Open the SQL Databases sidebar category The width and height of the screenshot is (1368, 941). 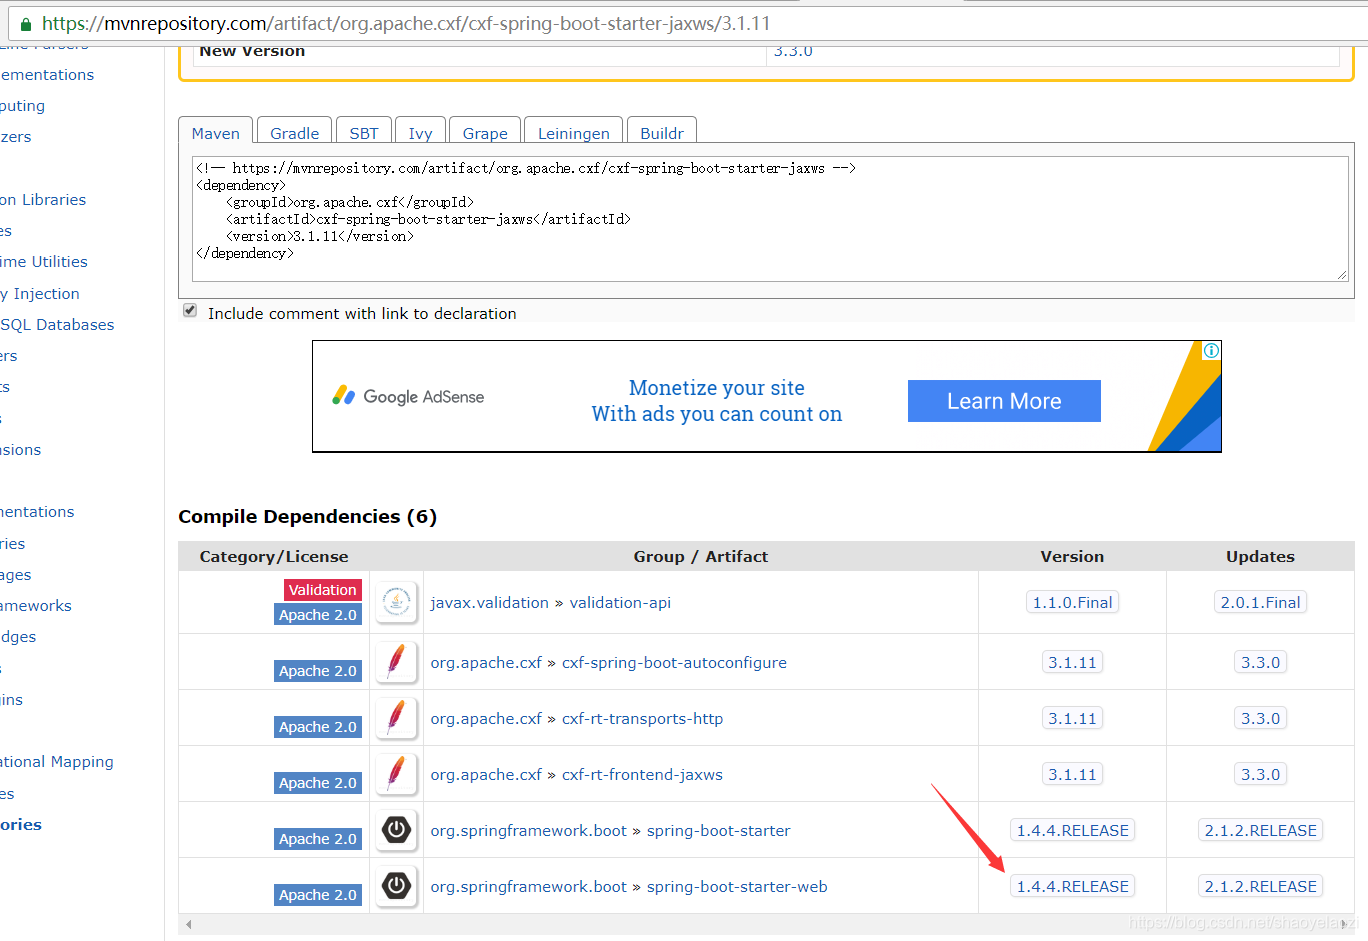[57, 324]
